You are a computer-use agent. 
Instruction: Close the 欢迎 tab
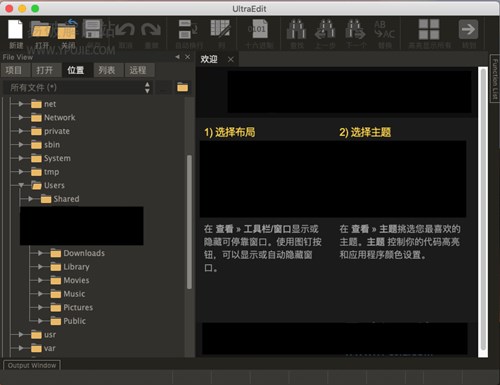231,60
